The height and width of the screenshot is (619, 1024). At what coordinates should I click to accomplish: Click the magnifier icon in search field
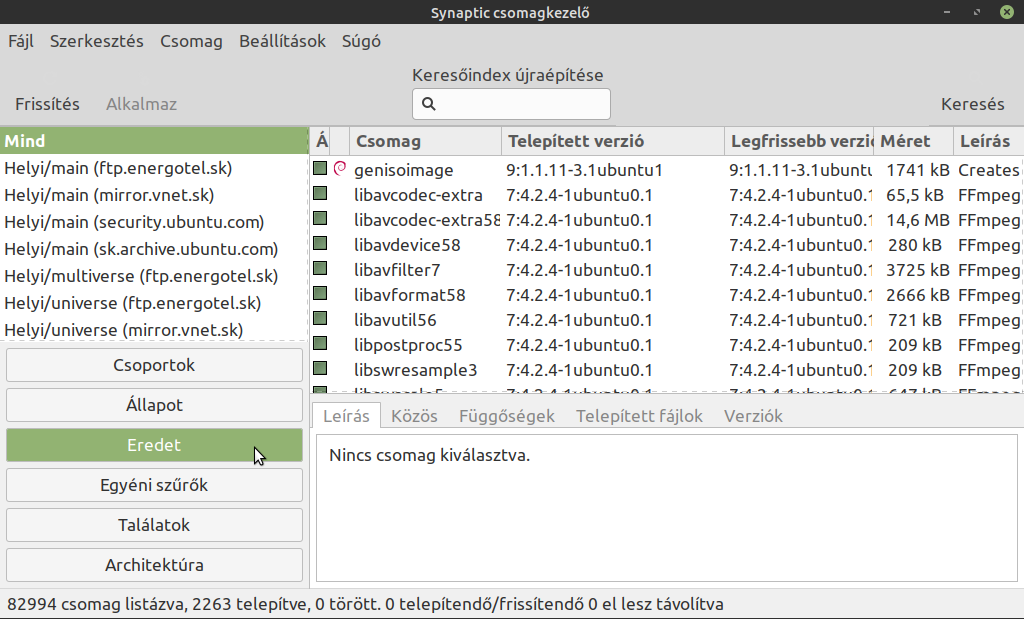[x=428, y=104]
